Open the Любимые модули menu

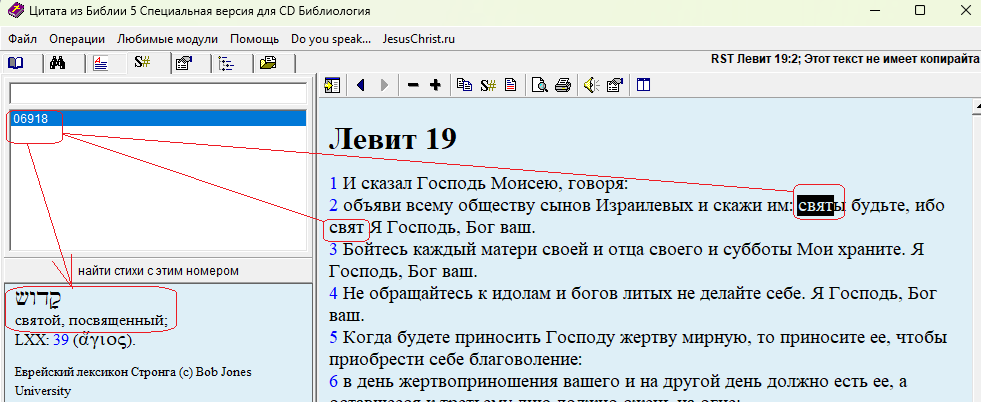pyautogui.click(x=167, y=39)
